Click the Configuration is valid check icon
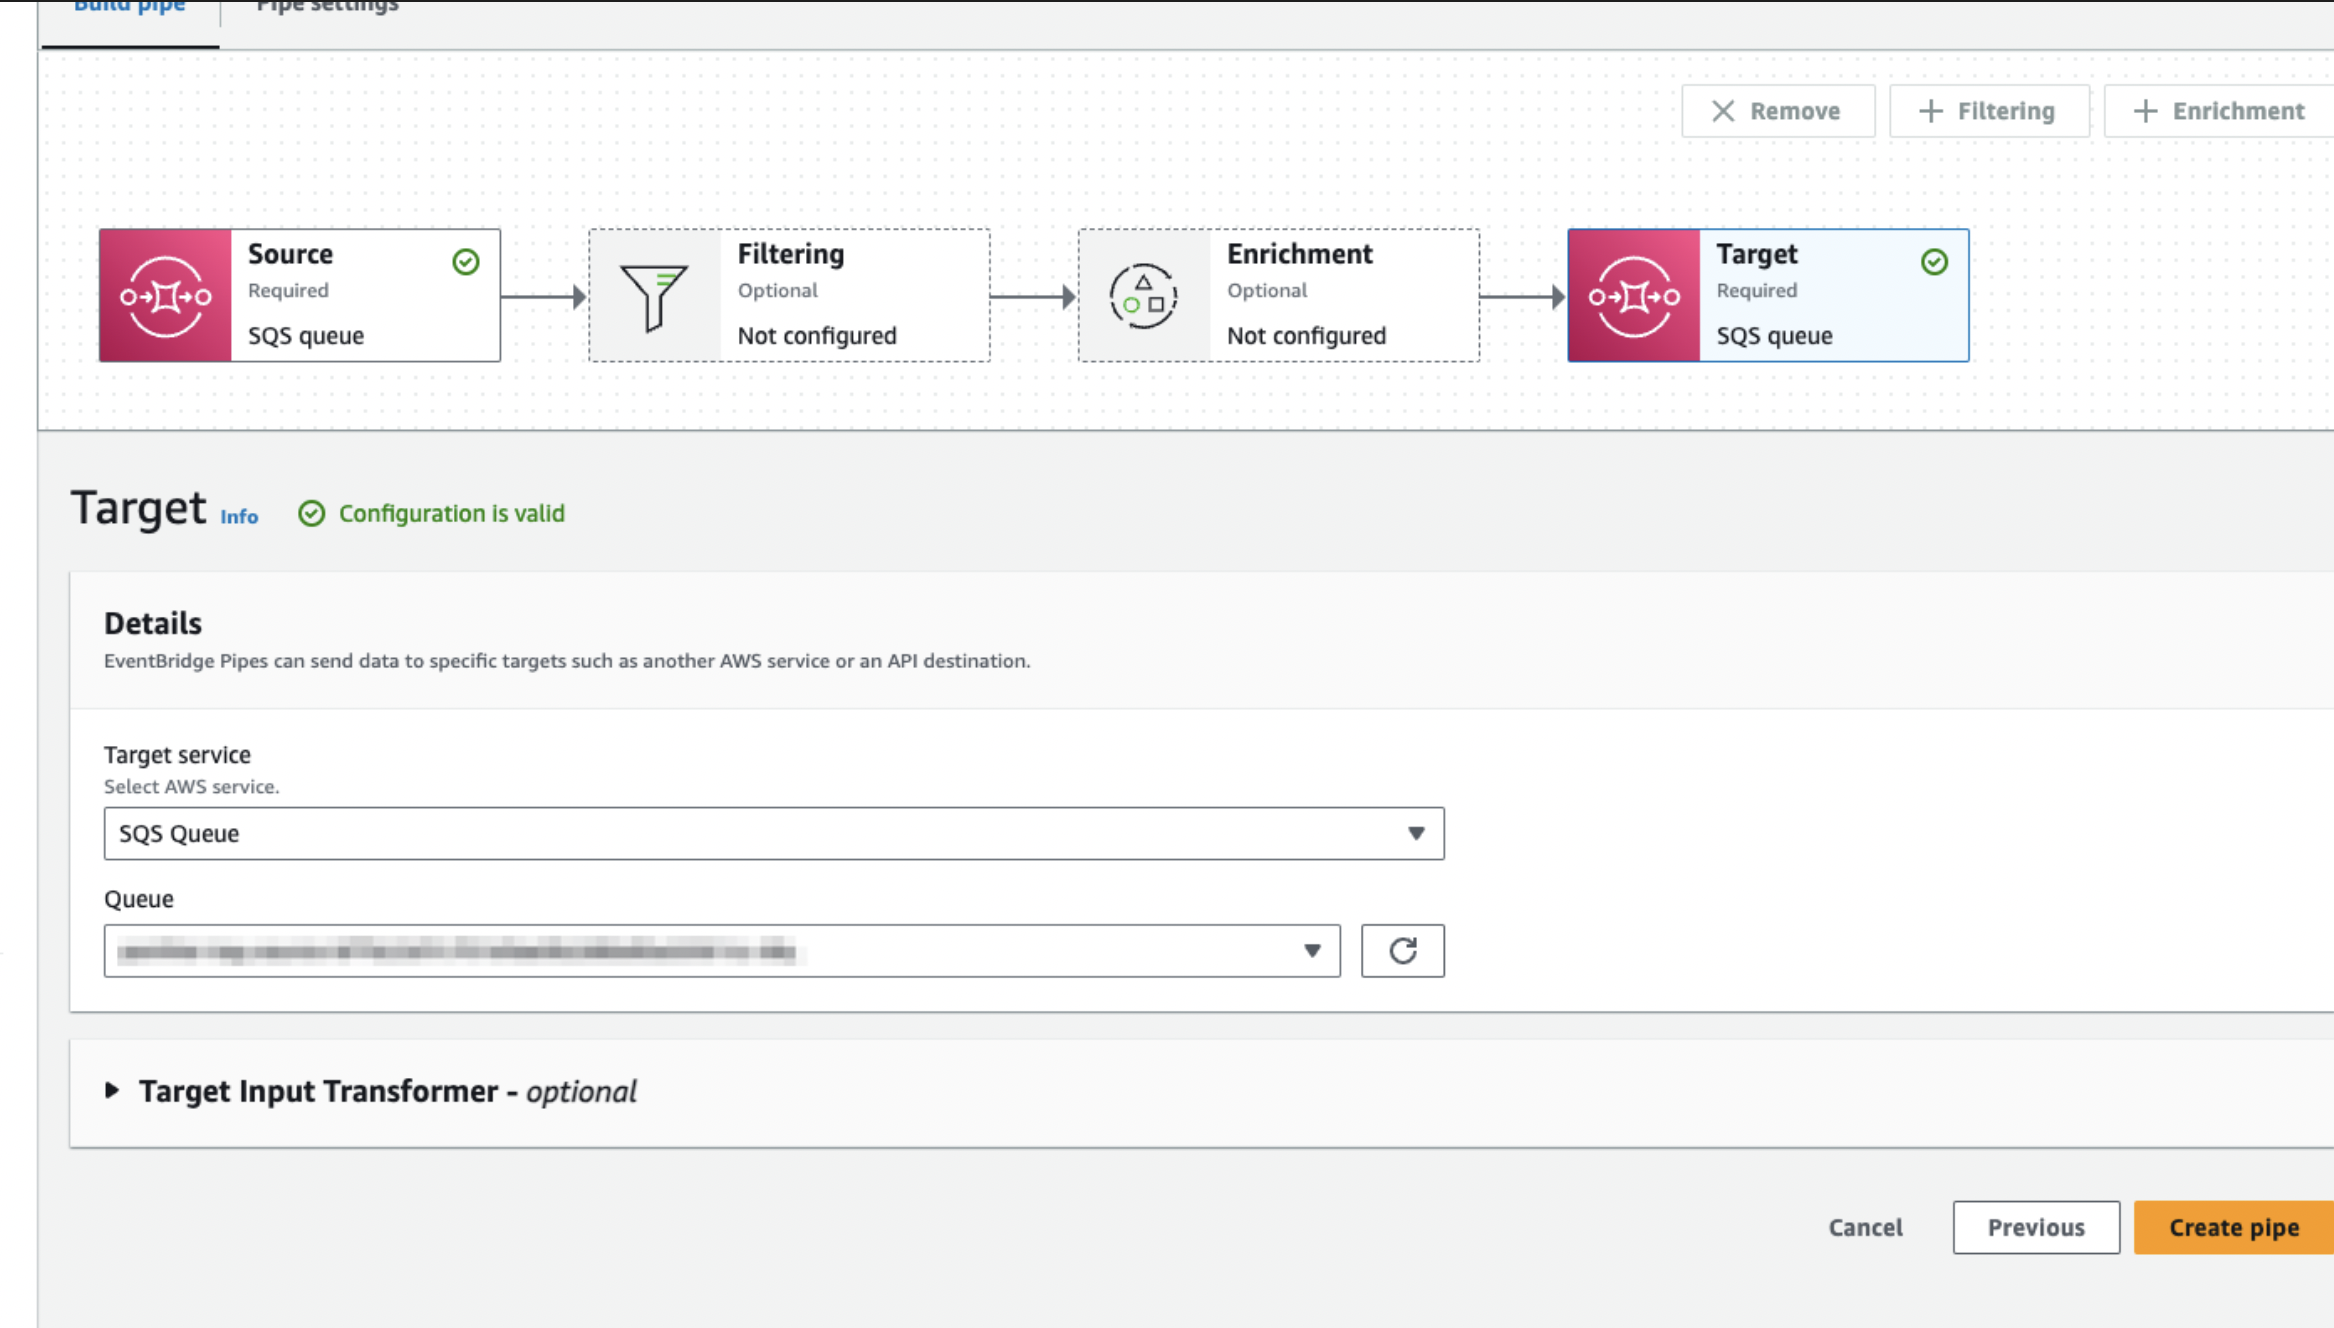2334x1328 pixels. (x=312, y=513)
